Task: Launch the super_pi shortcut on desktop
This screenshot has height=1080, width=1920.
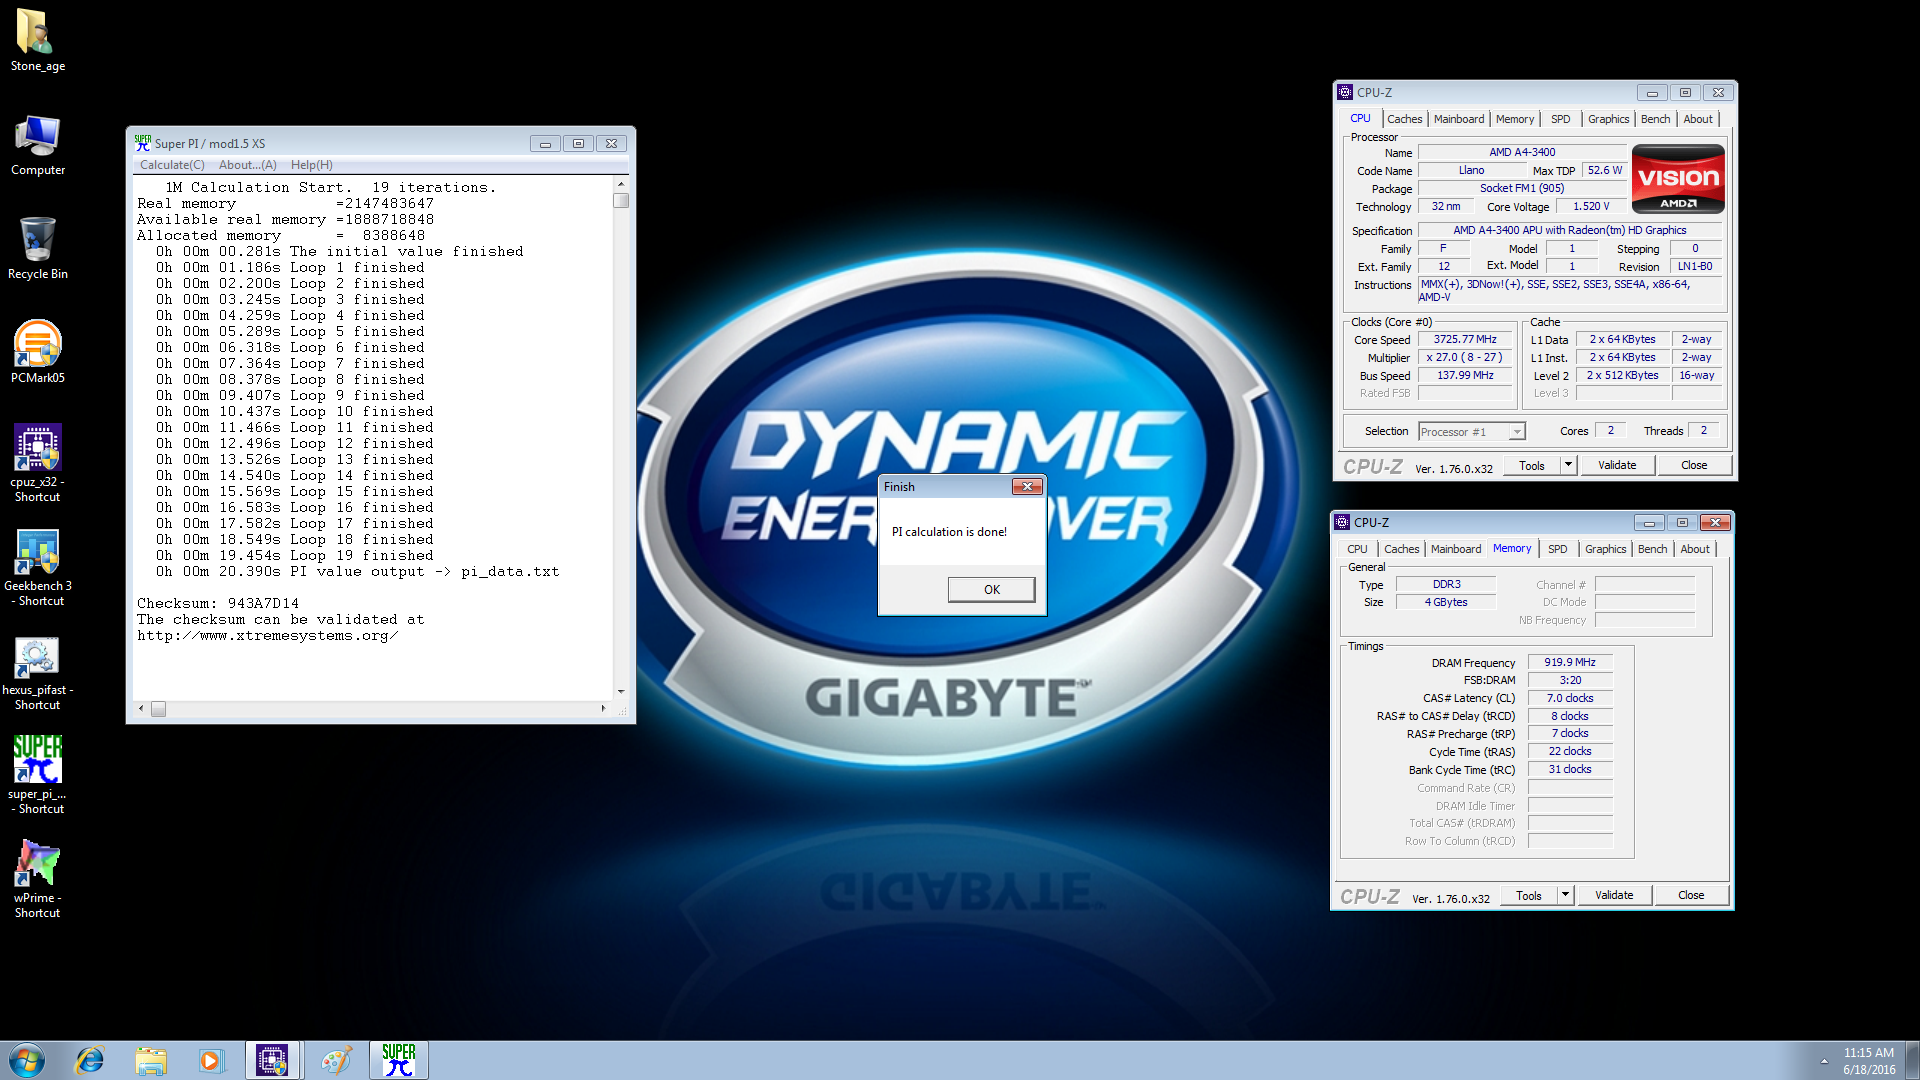Action: pyautogui.click(x=37, y=775)
